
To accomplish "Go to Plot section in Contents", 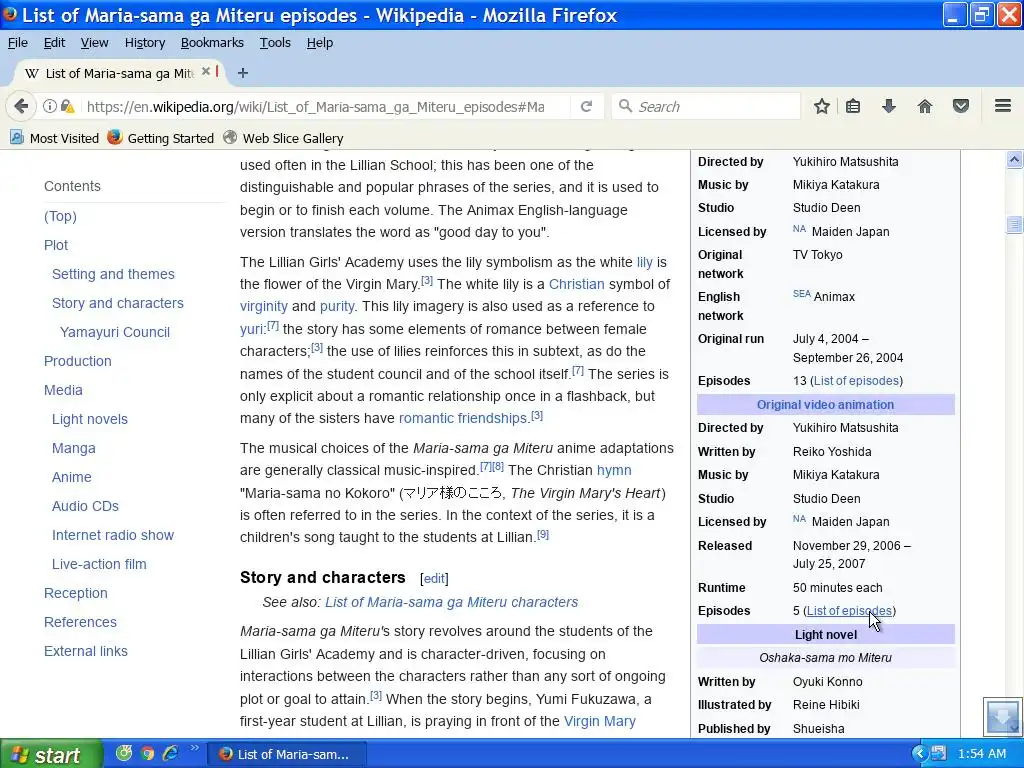I will [x=56, y=245].
